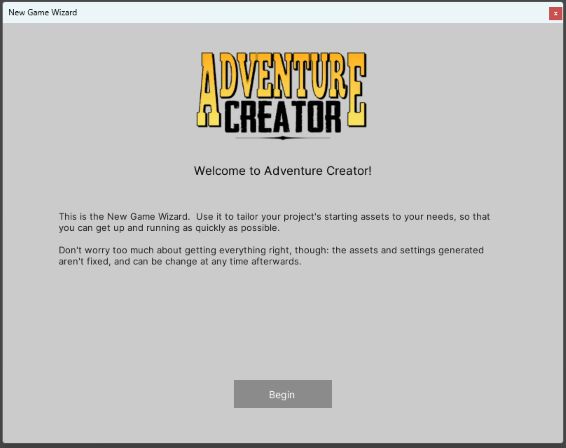Click the line starting 'Don't worry too much'
The height and width of the screenshot is (448, 566).
[271, 250]
